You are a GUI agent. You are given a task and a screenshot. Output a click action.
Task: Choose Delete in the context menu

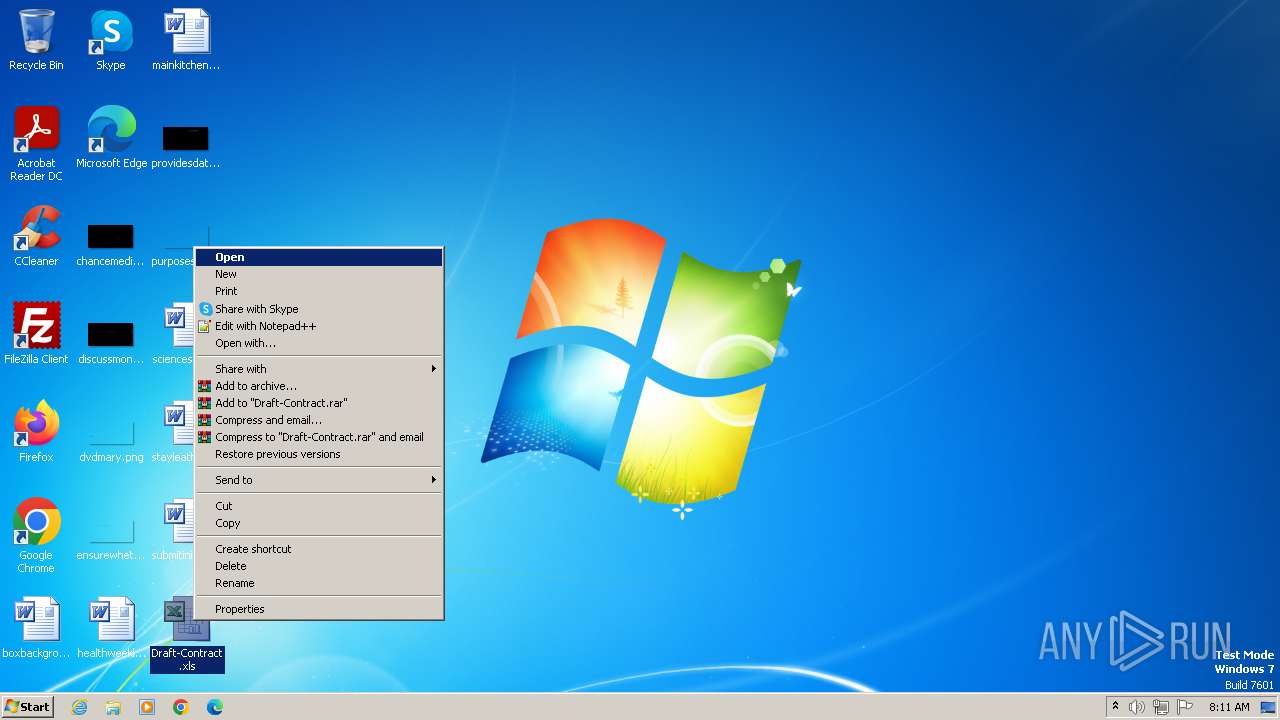(319, 566)
